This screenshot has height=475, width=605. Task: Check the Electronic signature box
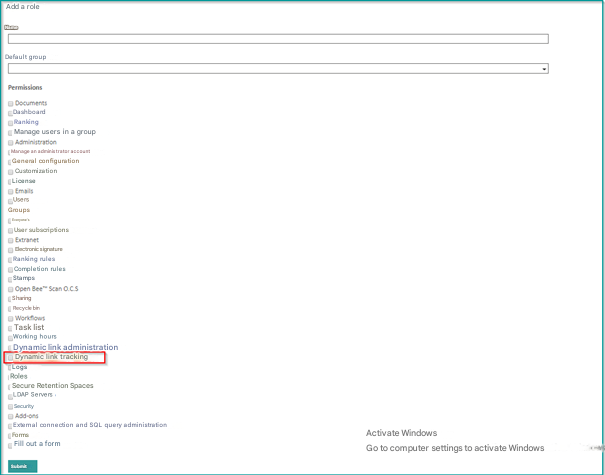pos(10,250)
